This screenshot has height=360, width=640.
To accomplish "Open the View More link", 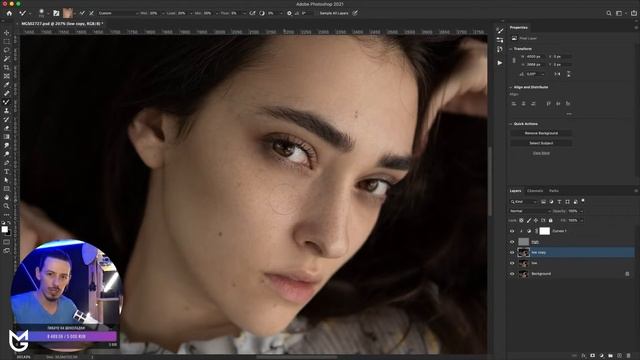I will 541,153.
